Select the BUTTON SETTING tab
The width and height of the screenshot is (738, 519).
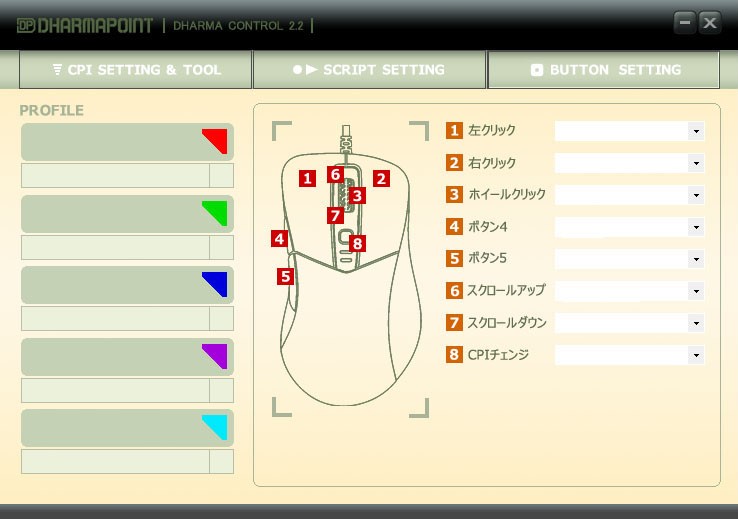603,70
